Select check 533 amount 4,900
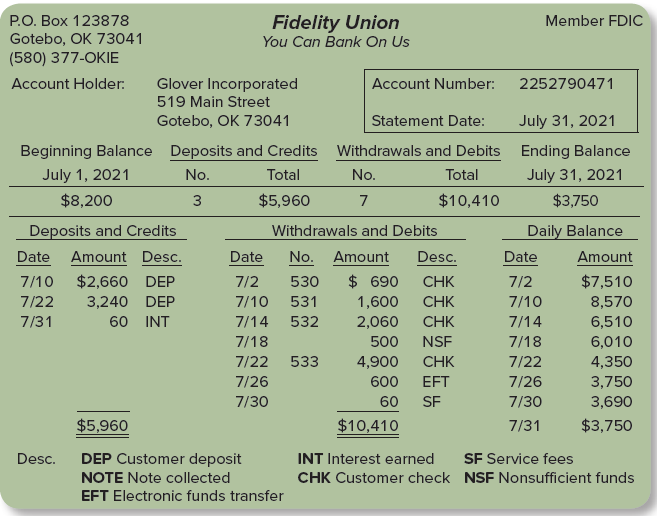This screenshot has height=516, width=657. click(x=378, y=361)
